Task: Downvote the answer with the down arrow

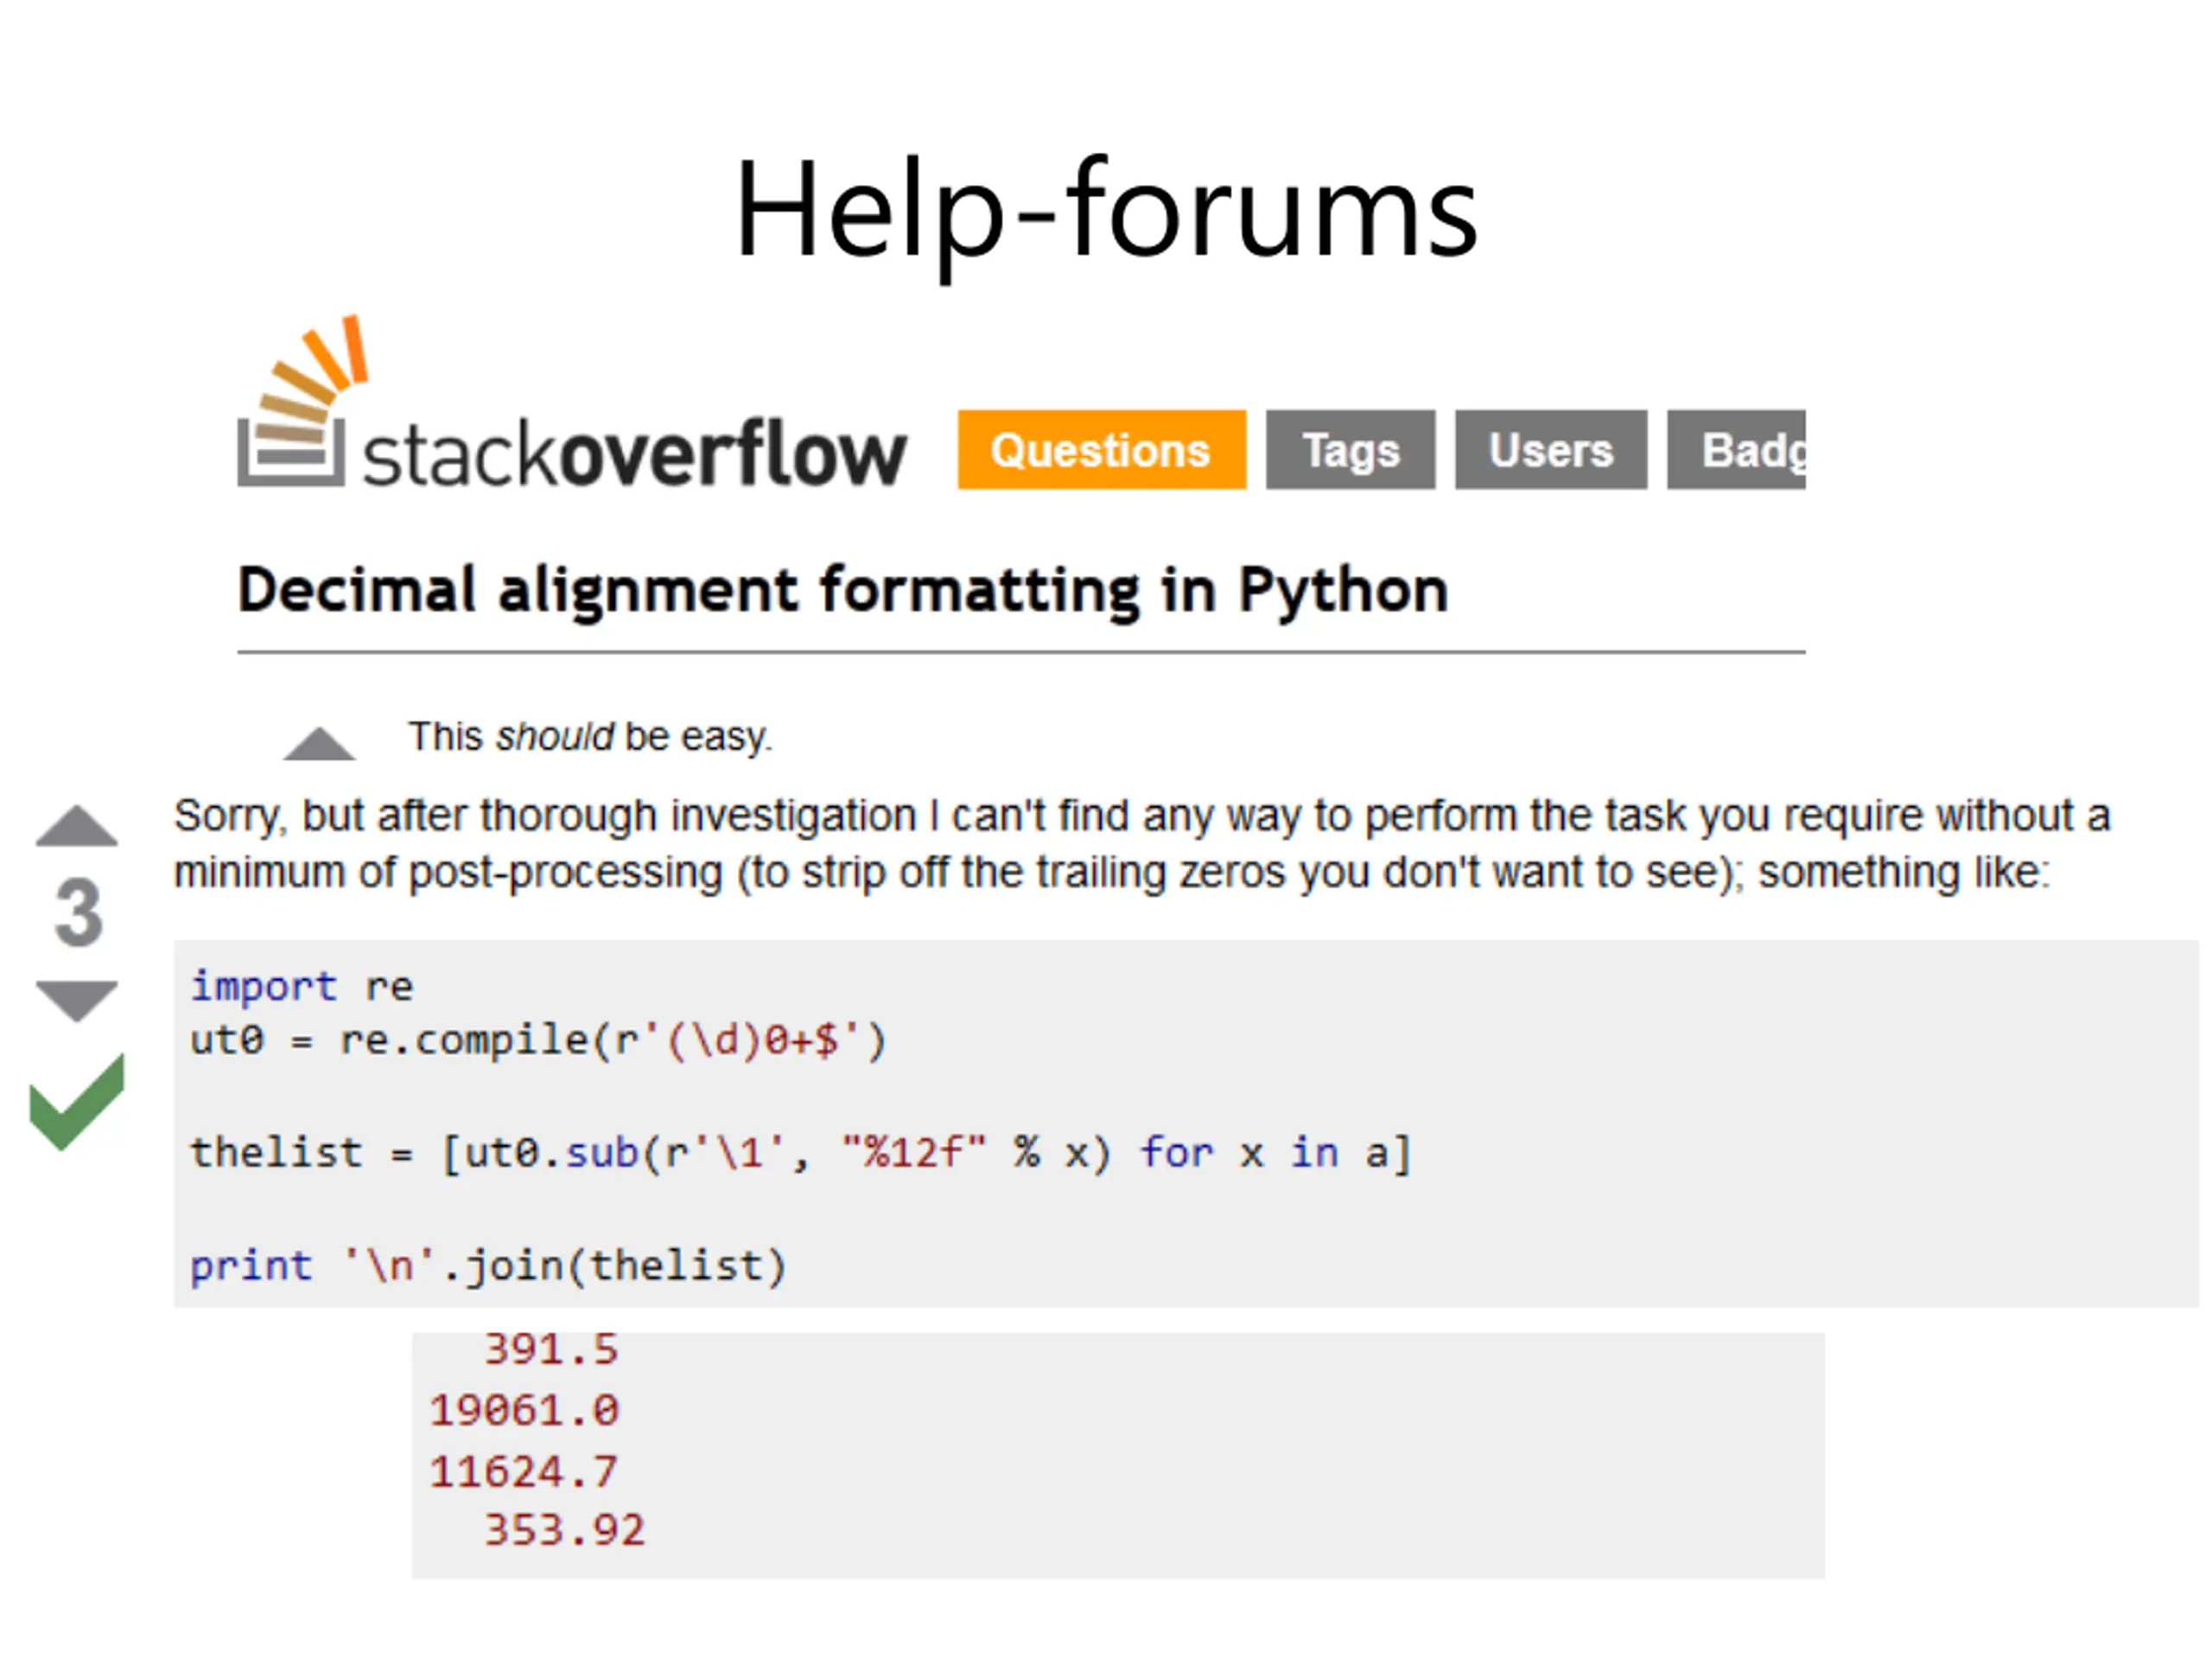Action: click(77, 1000)
